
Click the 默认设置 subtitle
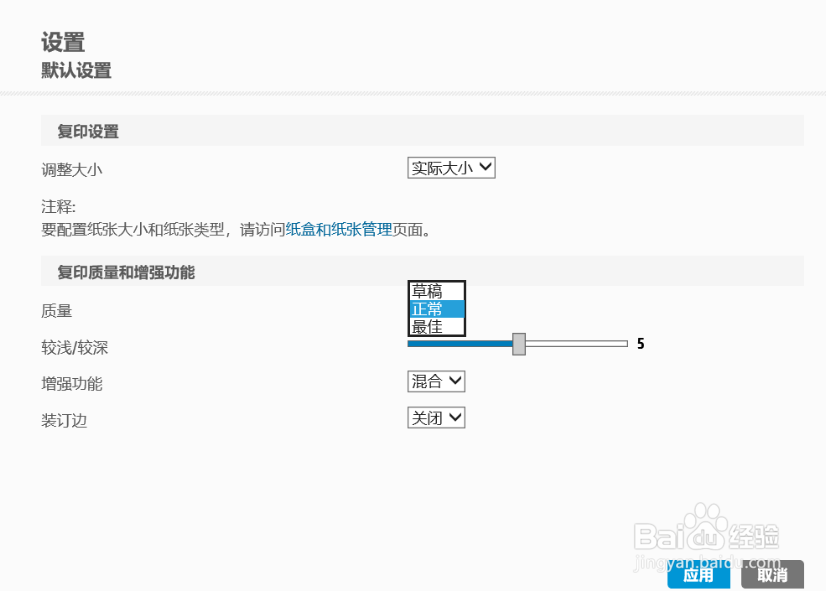(76, 70)
